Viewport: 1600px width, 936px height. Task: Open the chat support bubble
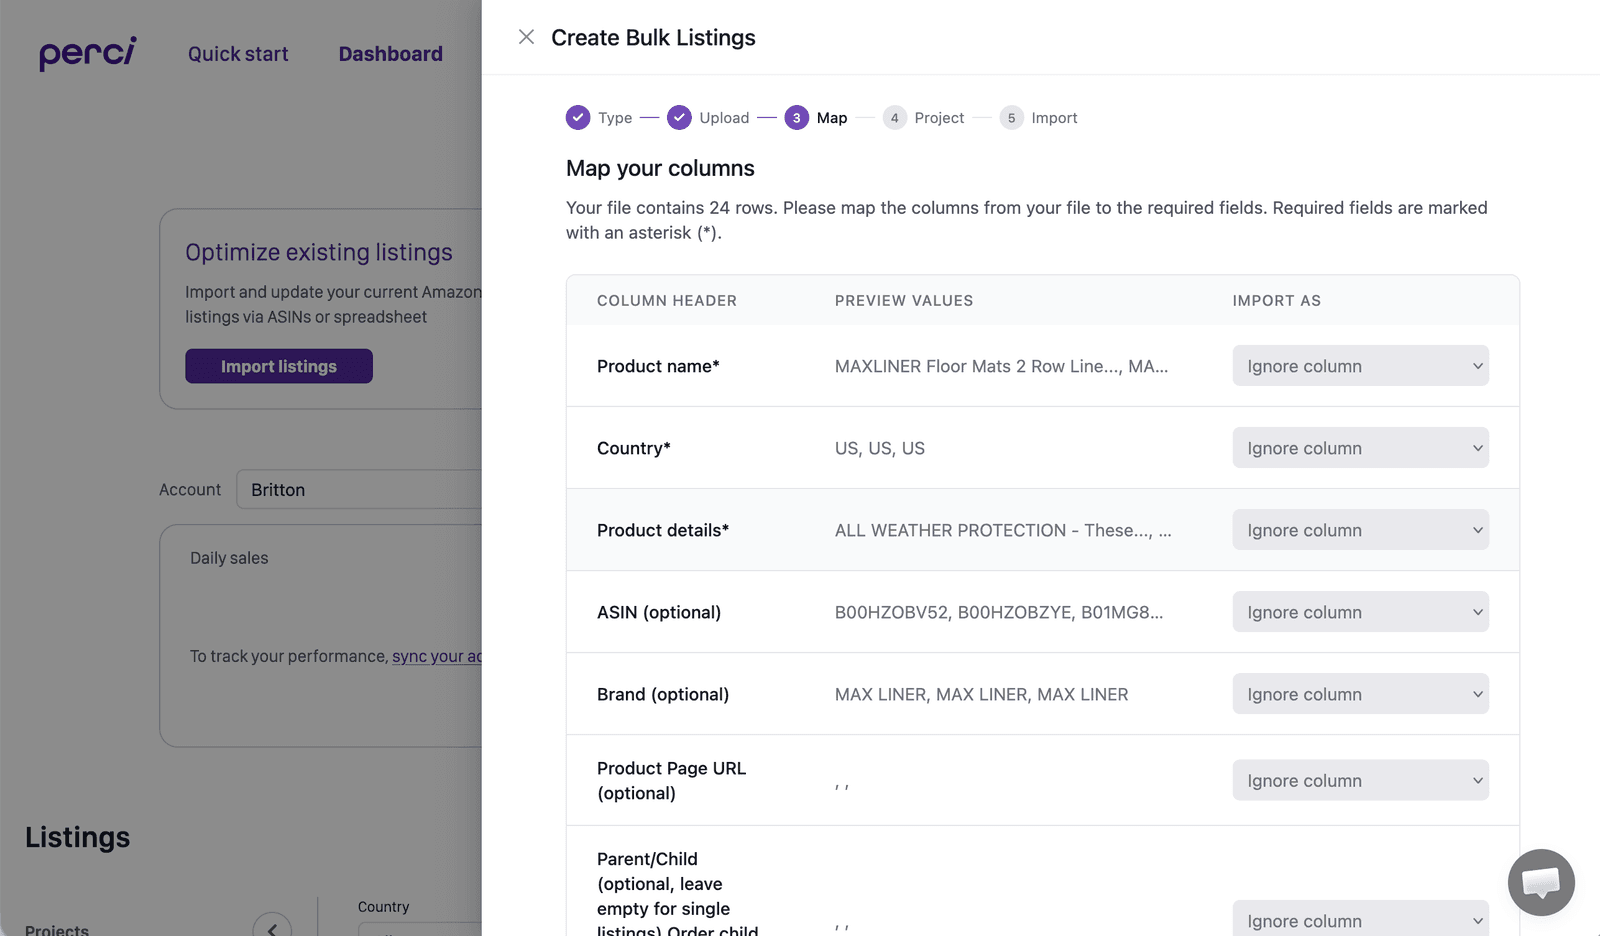[x=1541, y=882]
